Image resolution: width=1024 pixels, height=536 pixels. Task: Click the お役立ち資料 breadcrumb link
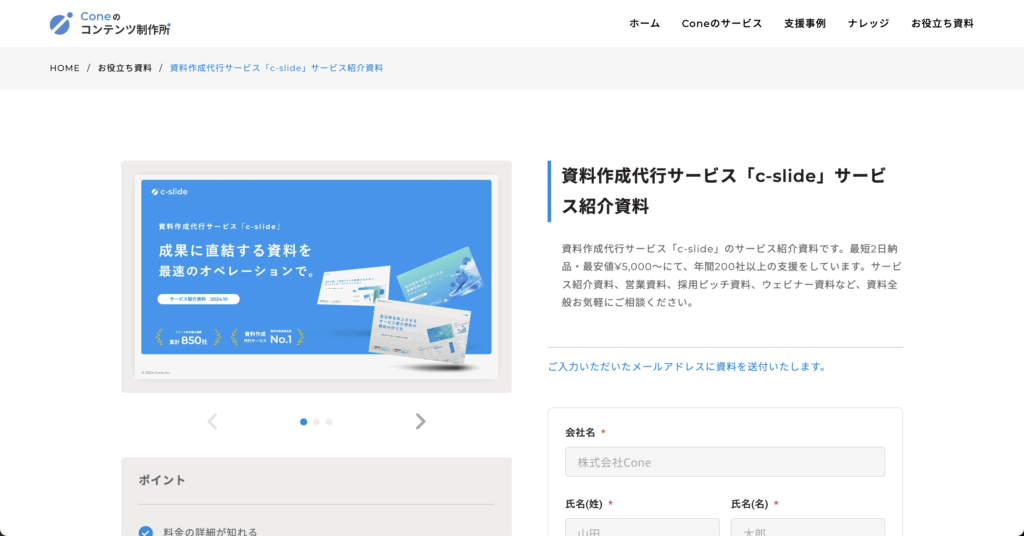[125, 68]
